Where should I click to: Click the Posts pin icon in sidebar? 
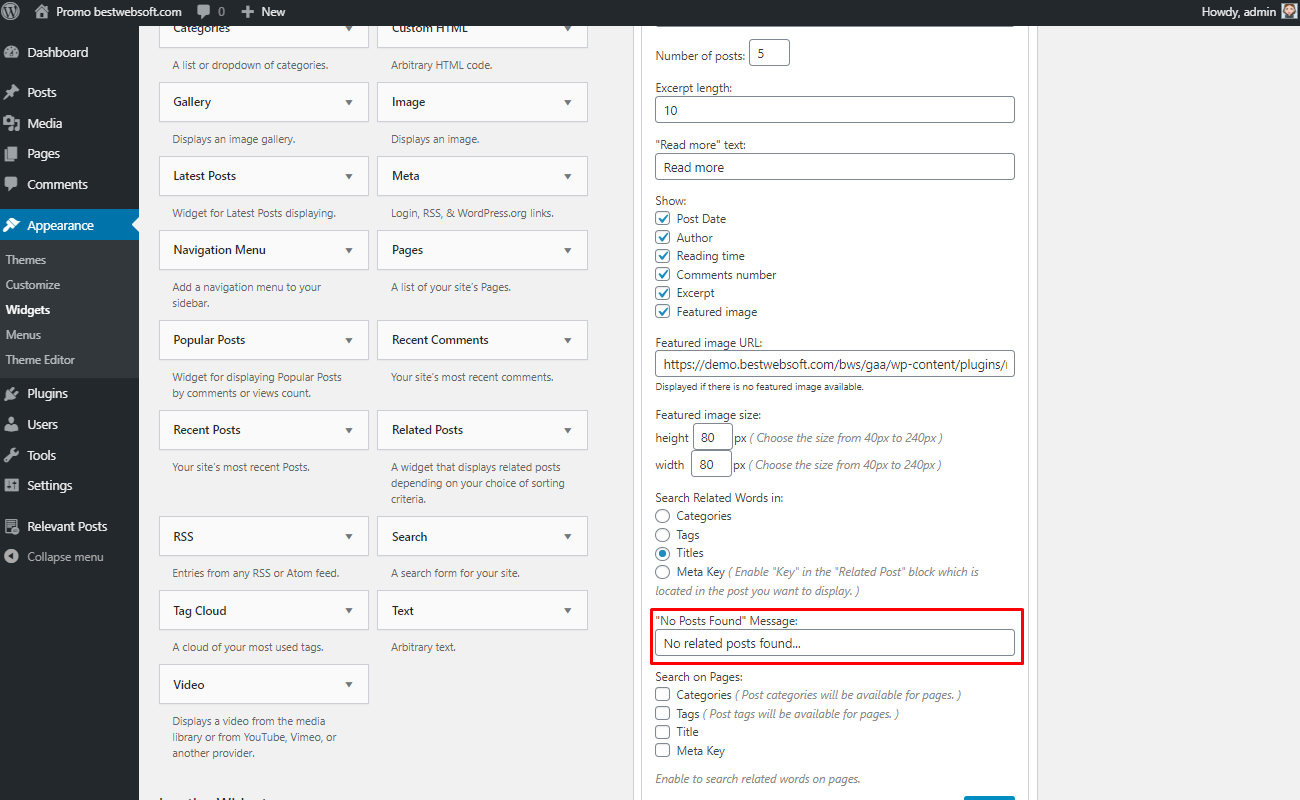pyautogui.click(x=12, y=92)
